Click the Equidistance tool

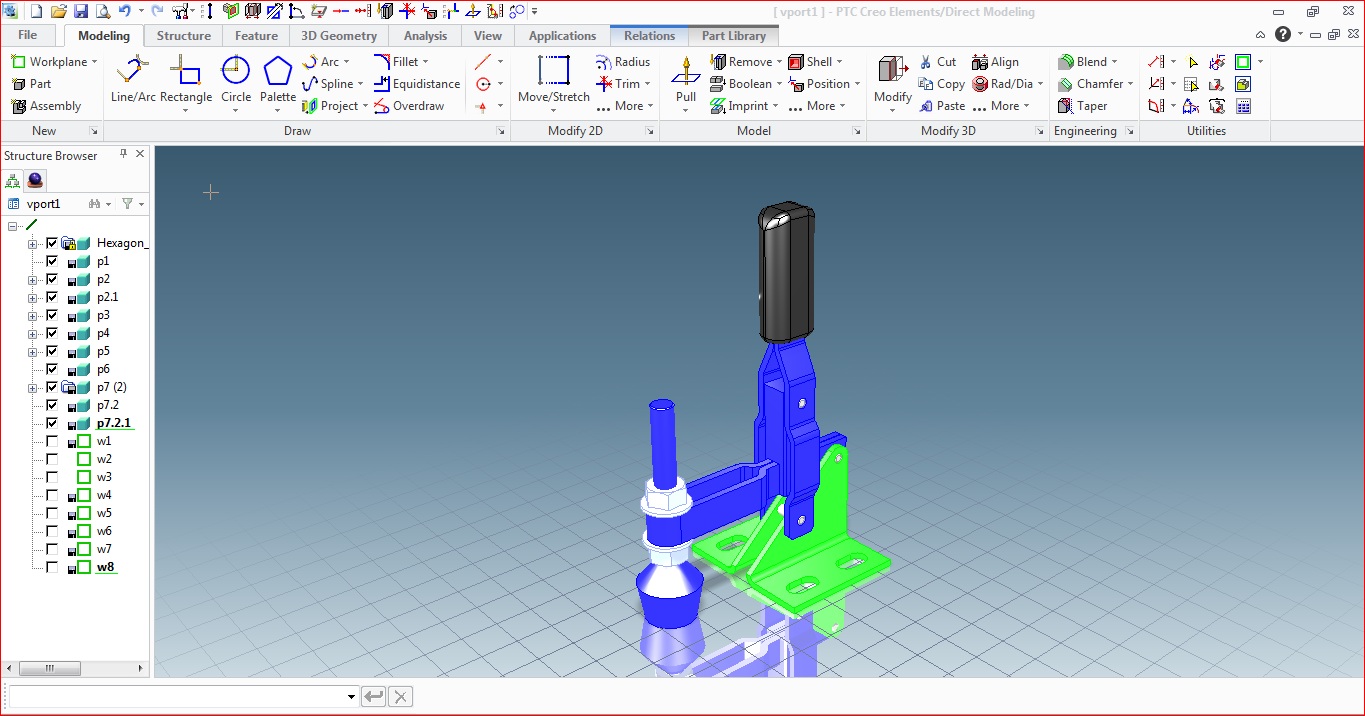[417, 84]
